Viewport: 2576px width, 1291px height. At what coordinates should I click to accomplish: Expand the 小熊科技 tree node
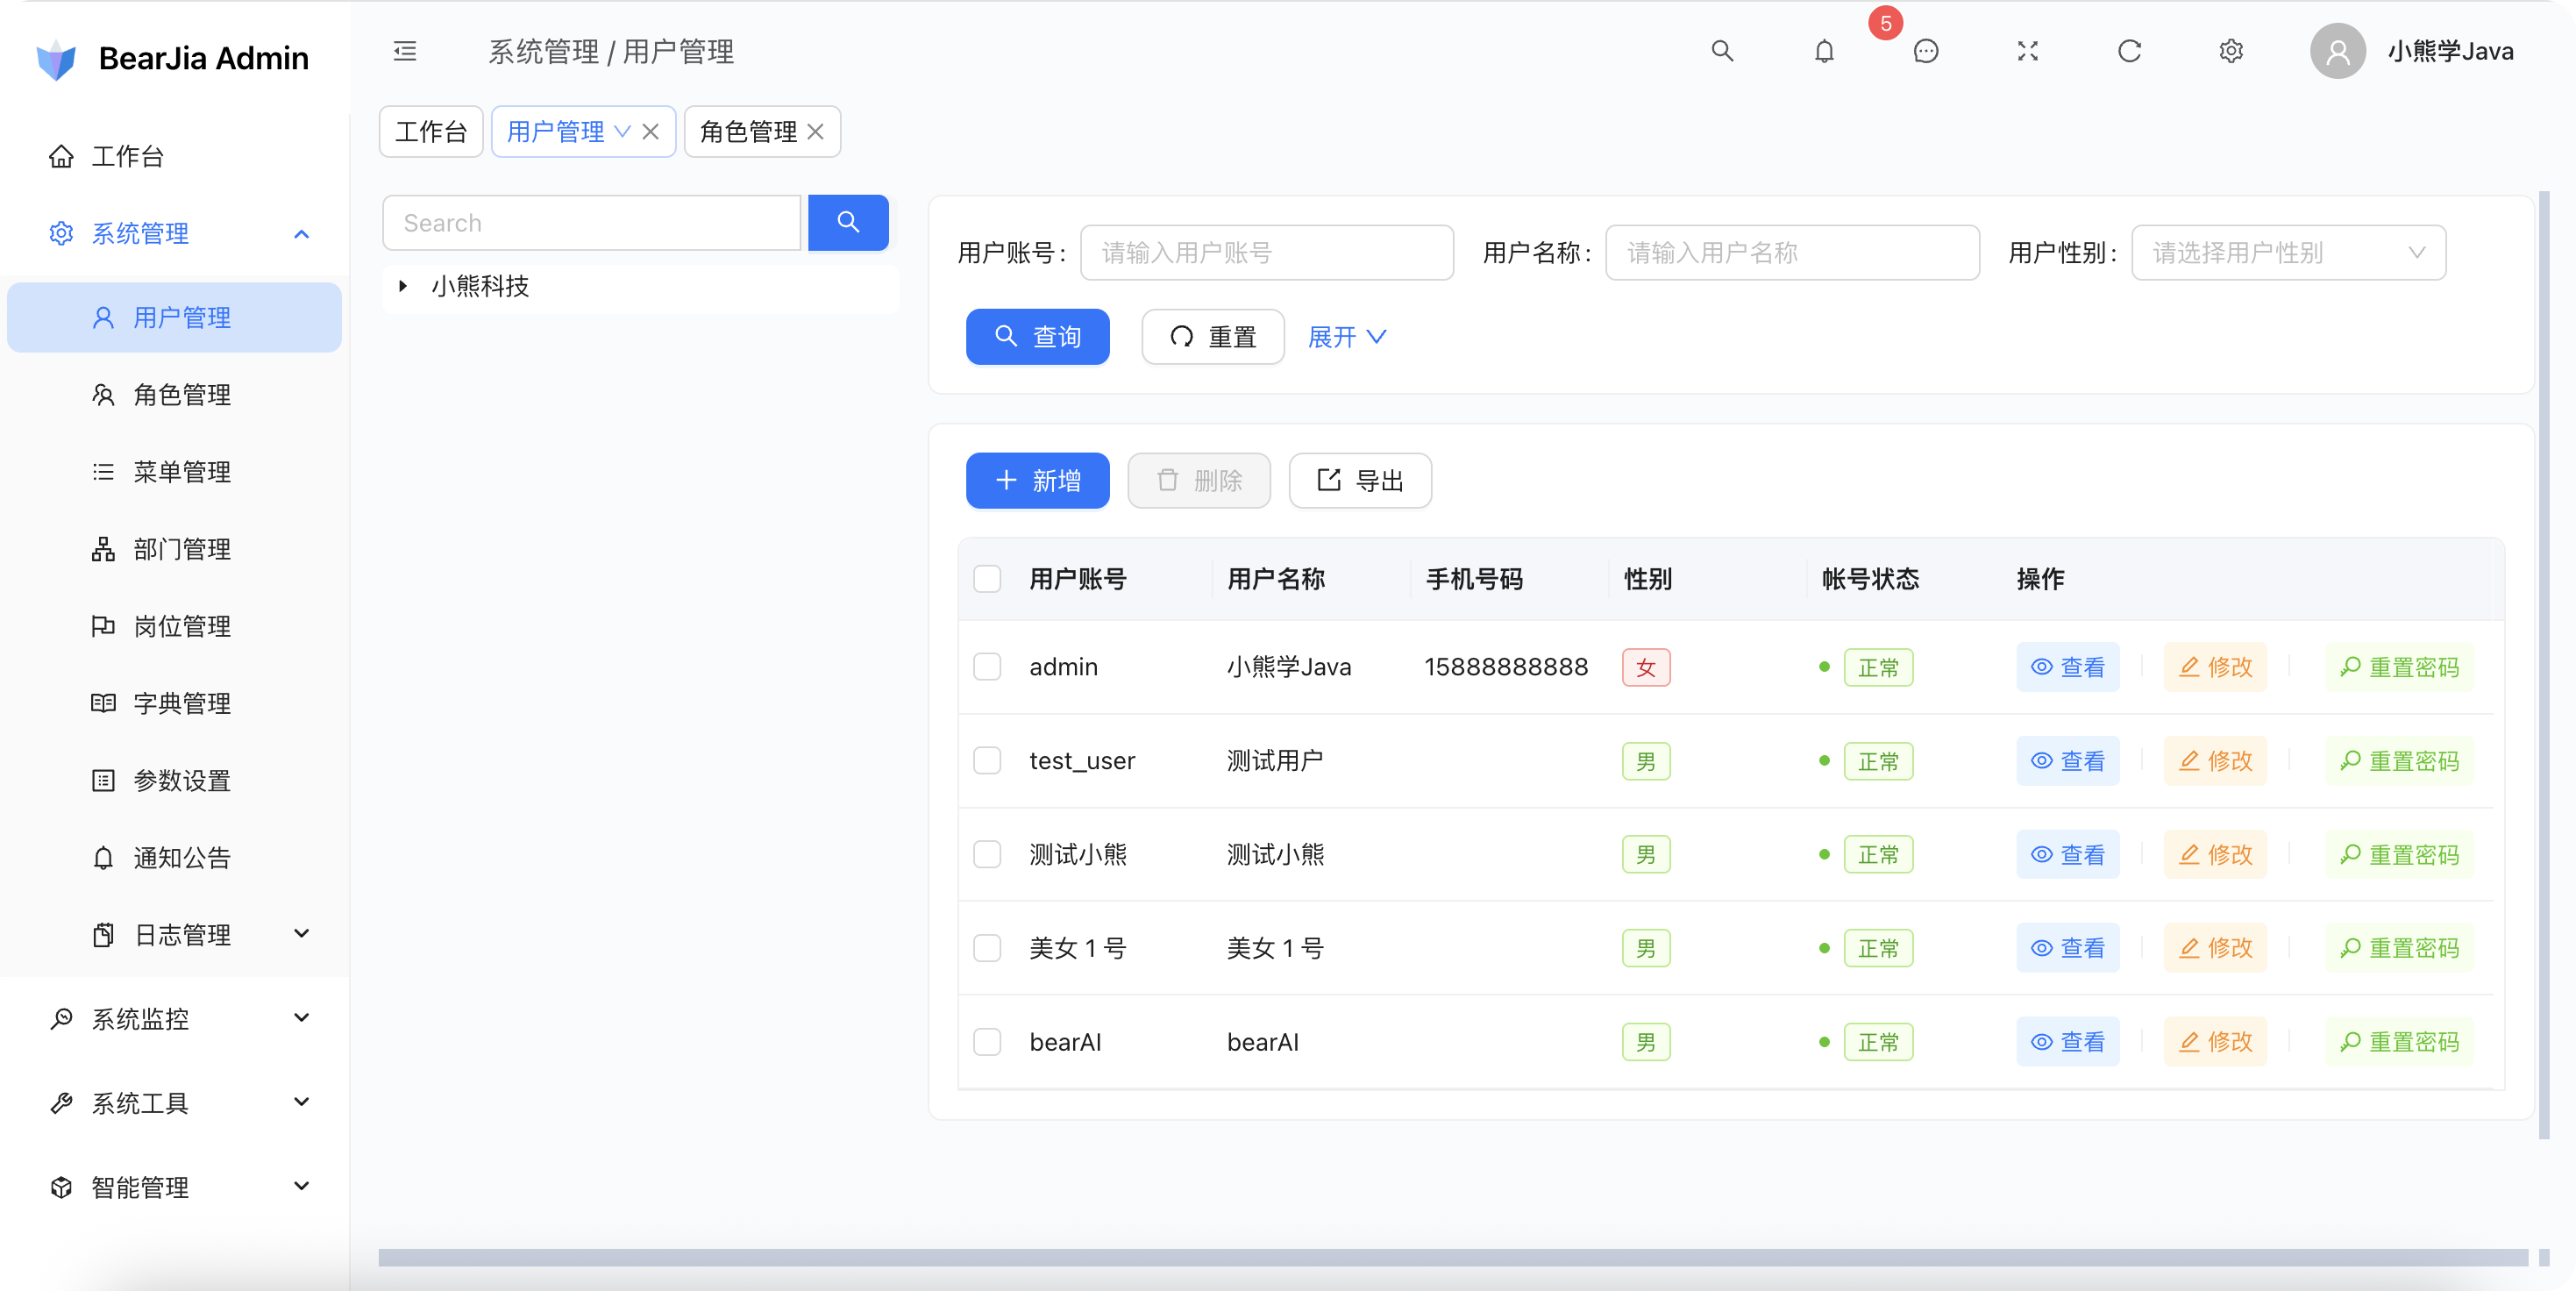402,286
